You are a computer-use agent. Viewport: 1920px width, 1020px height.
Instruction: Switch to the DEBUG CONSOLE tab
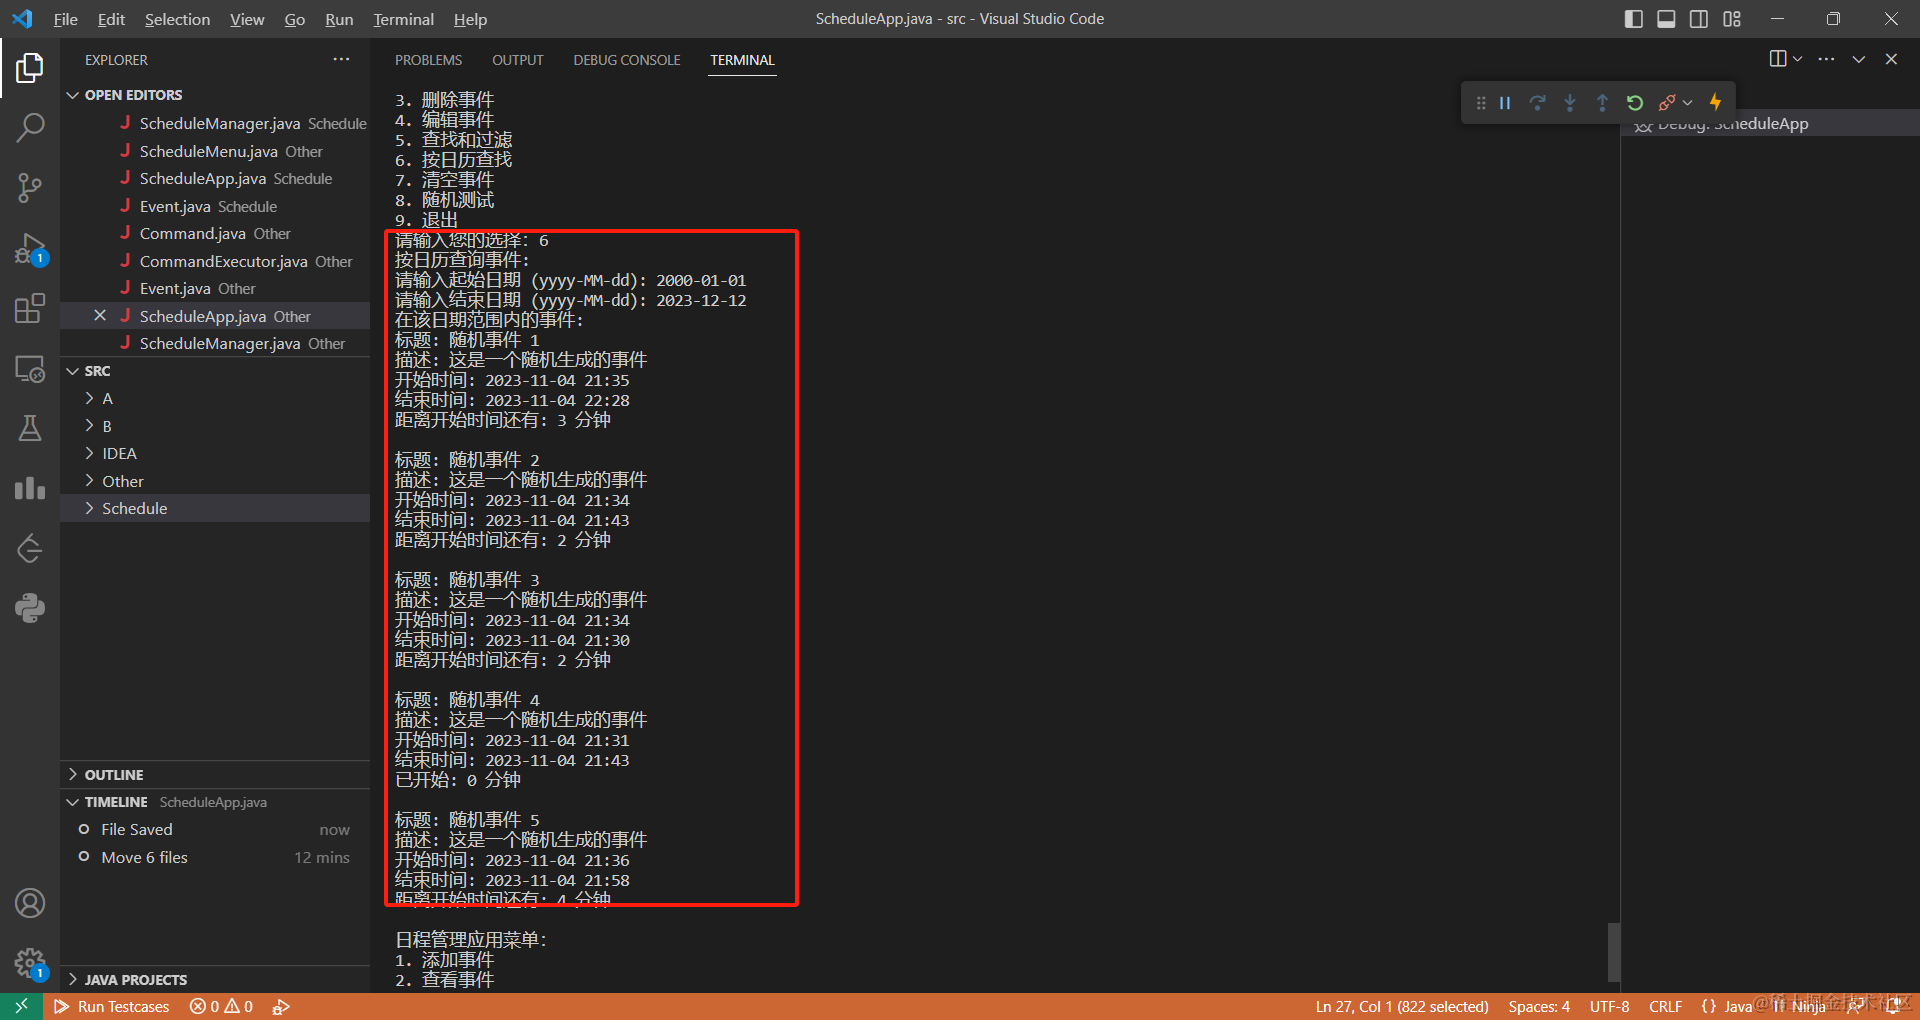point(627,60)
